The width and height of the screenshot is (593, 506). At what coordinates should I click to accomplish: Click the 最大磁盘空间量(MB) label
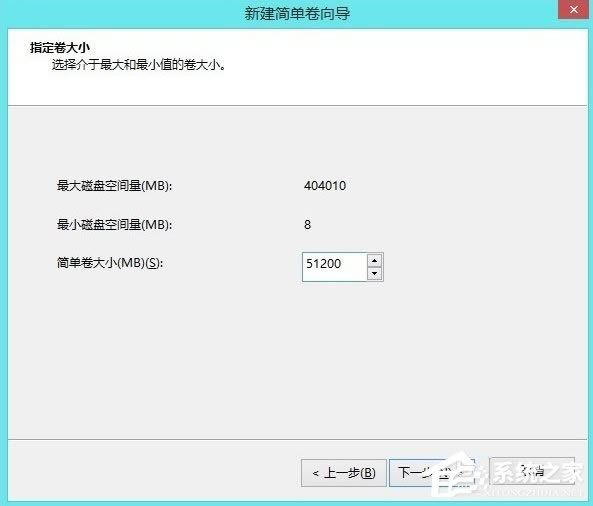pos(114,186)
